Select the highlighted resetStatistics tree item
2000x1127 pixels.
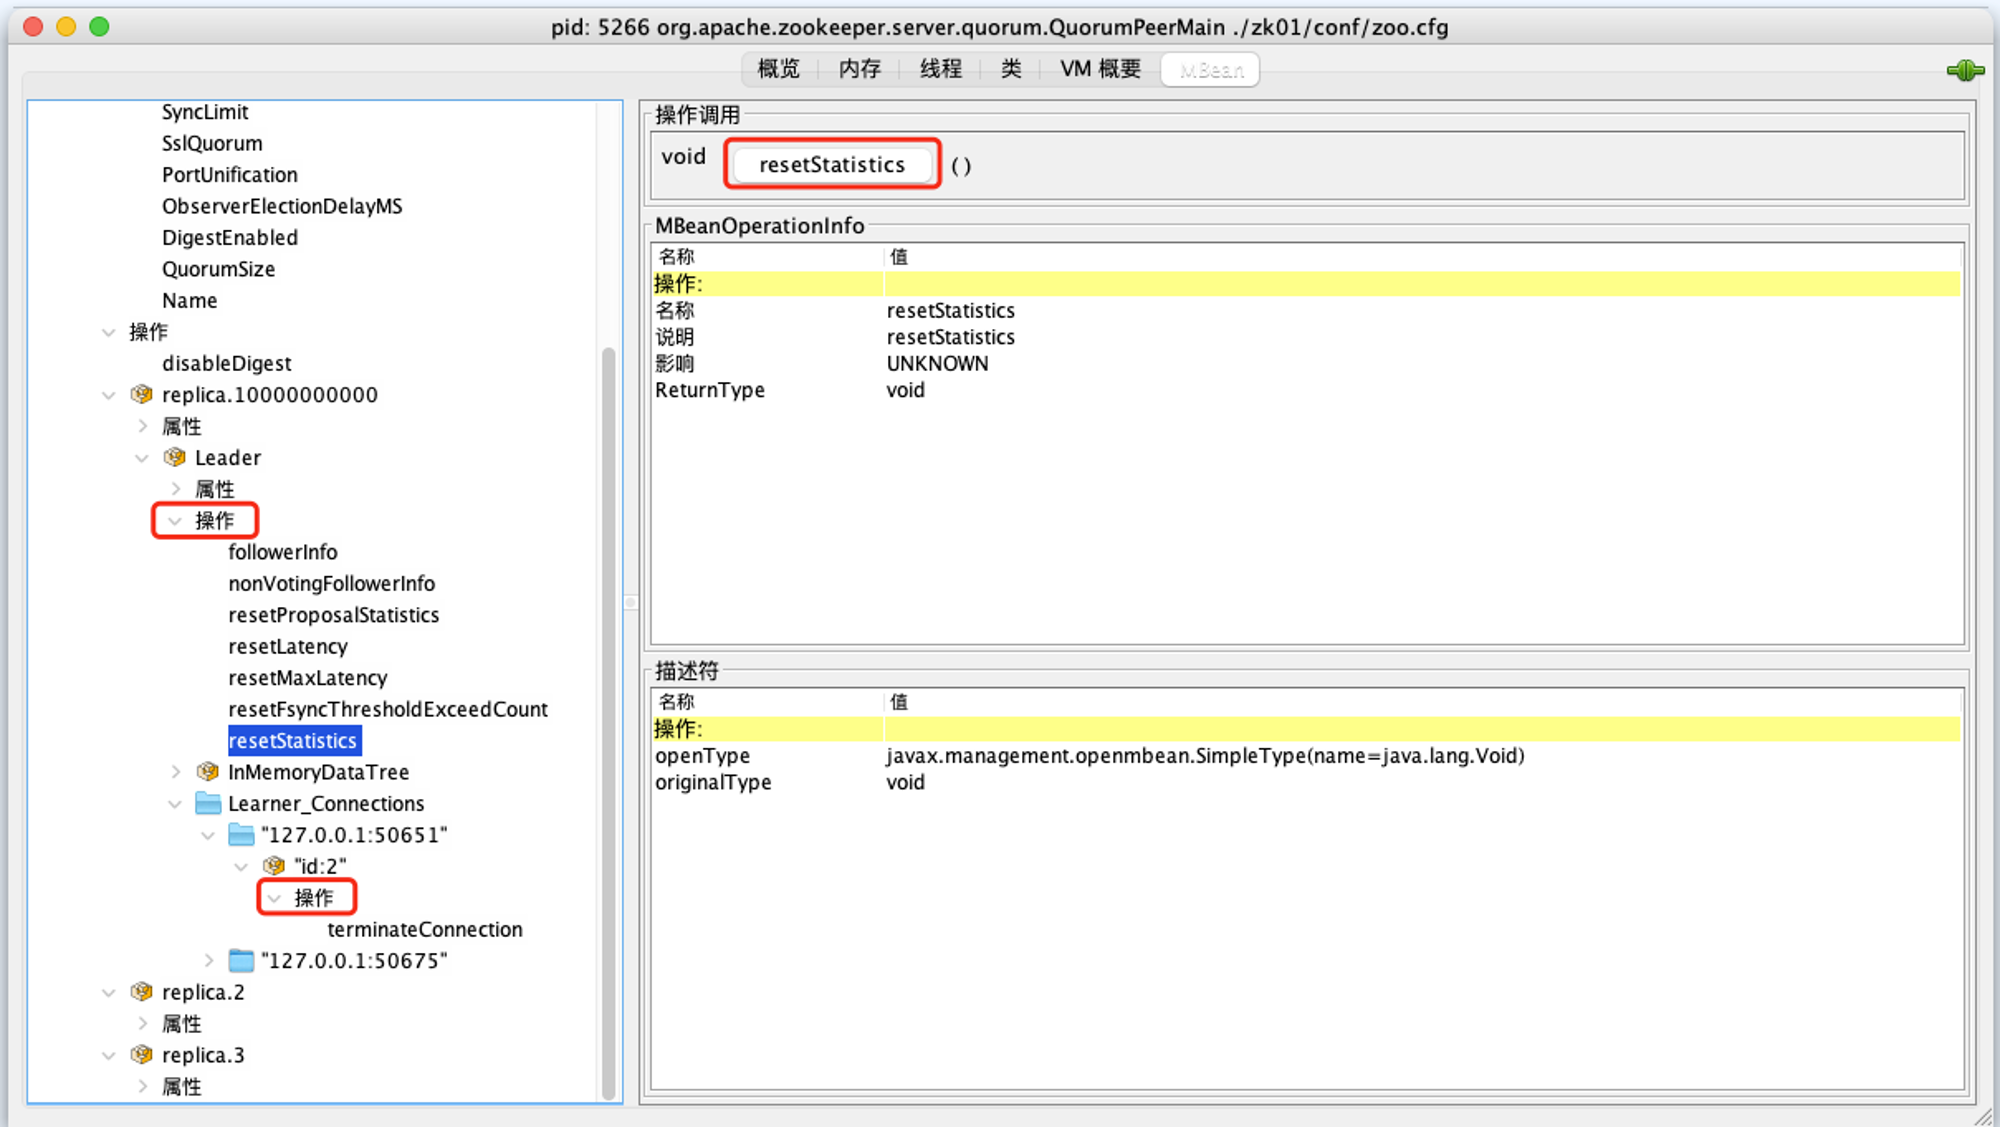[x=294, y=740]
